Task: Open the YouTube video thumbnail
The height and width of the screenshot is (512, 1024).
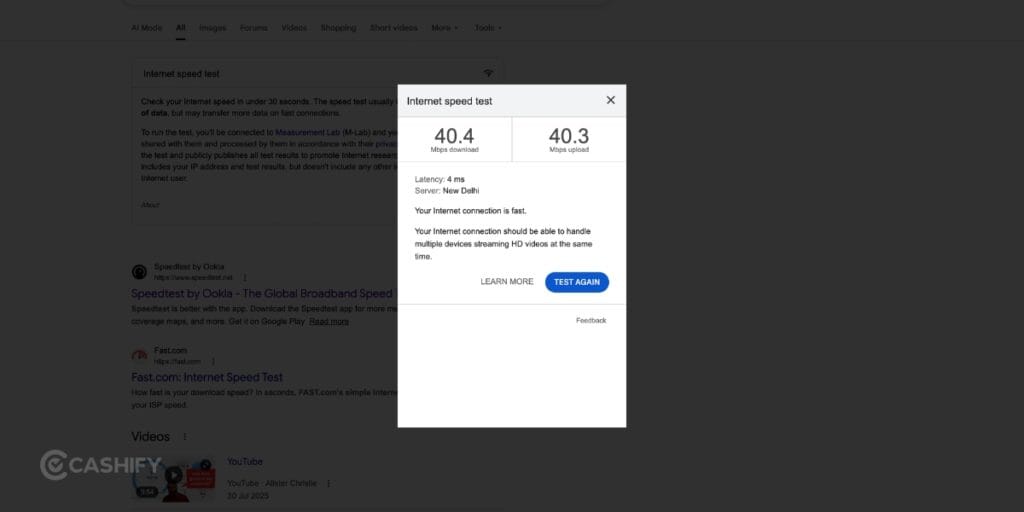Action: click(173, 478)
